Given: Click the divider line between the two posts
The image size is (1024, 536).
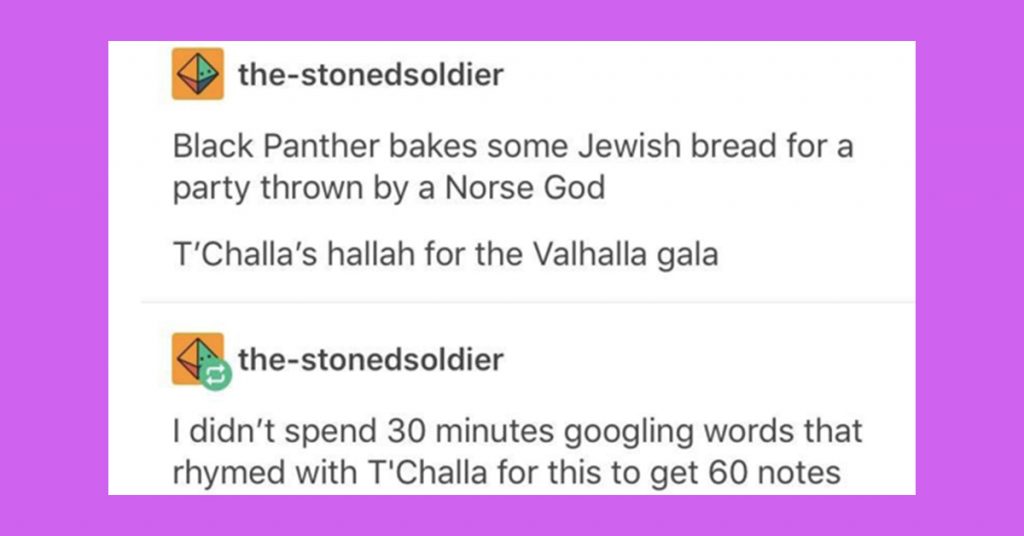Looking at the screenshot, I should click(528, 302).
